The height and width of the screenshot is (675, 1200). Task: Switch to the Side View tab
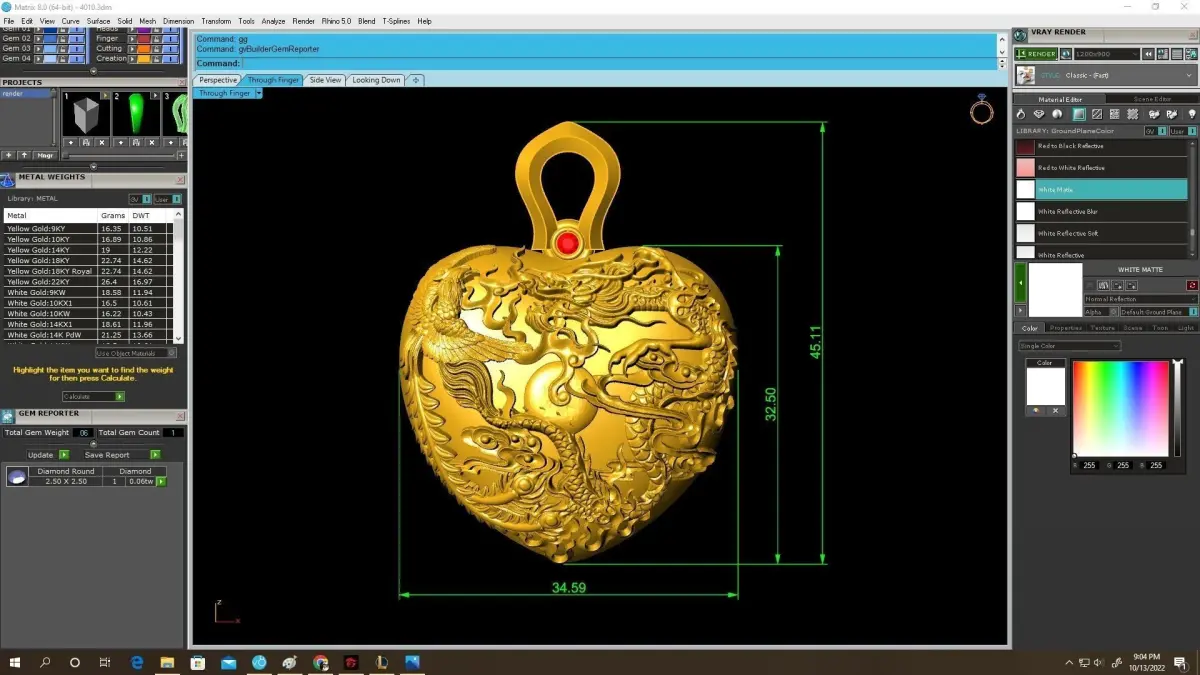click(x=325, y=80)
